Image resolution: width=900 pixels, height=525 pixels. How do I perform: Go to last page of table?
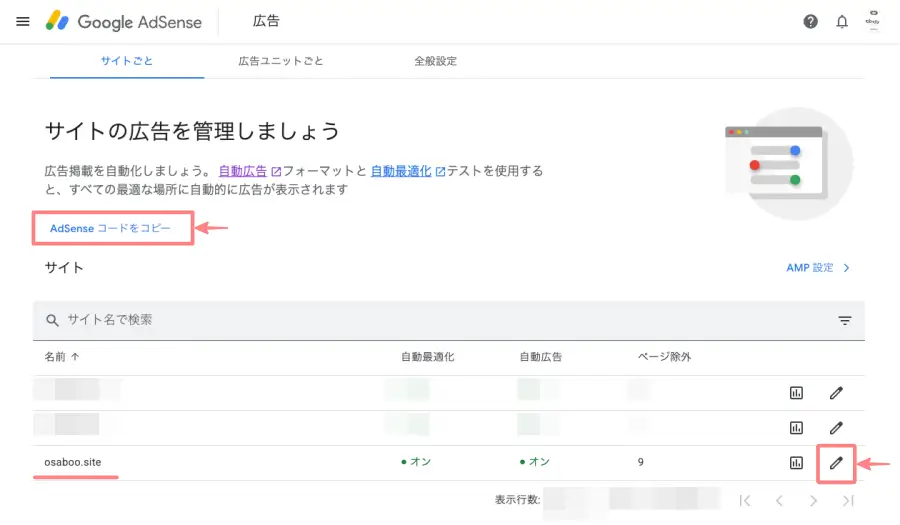848,501
